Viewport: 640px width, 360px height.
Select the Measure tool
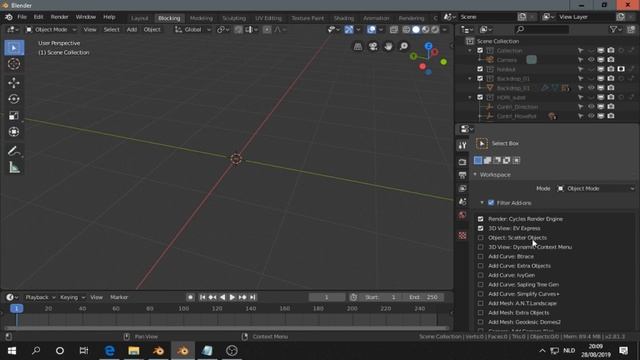point(14,167)
